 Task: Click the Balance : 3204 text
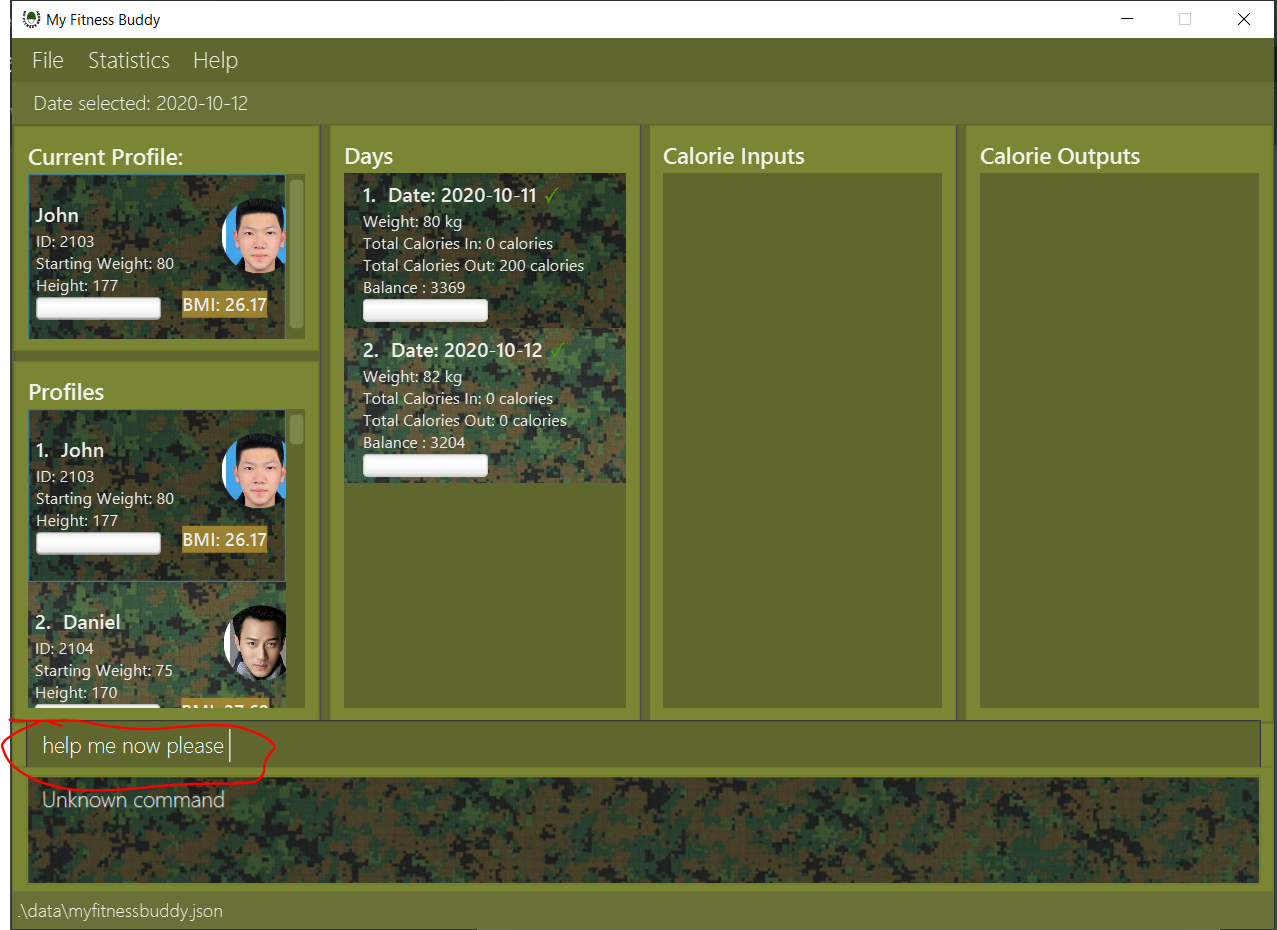414,442
